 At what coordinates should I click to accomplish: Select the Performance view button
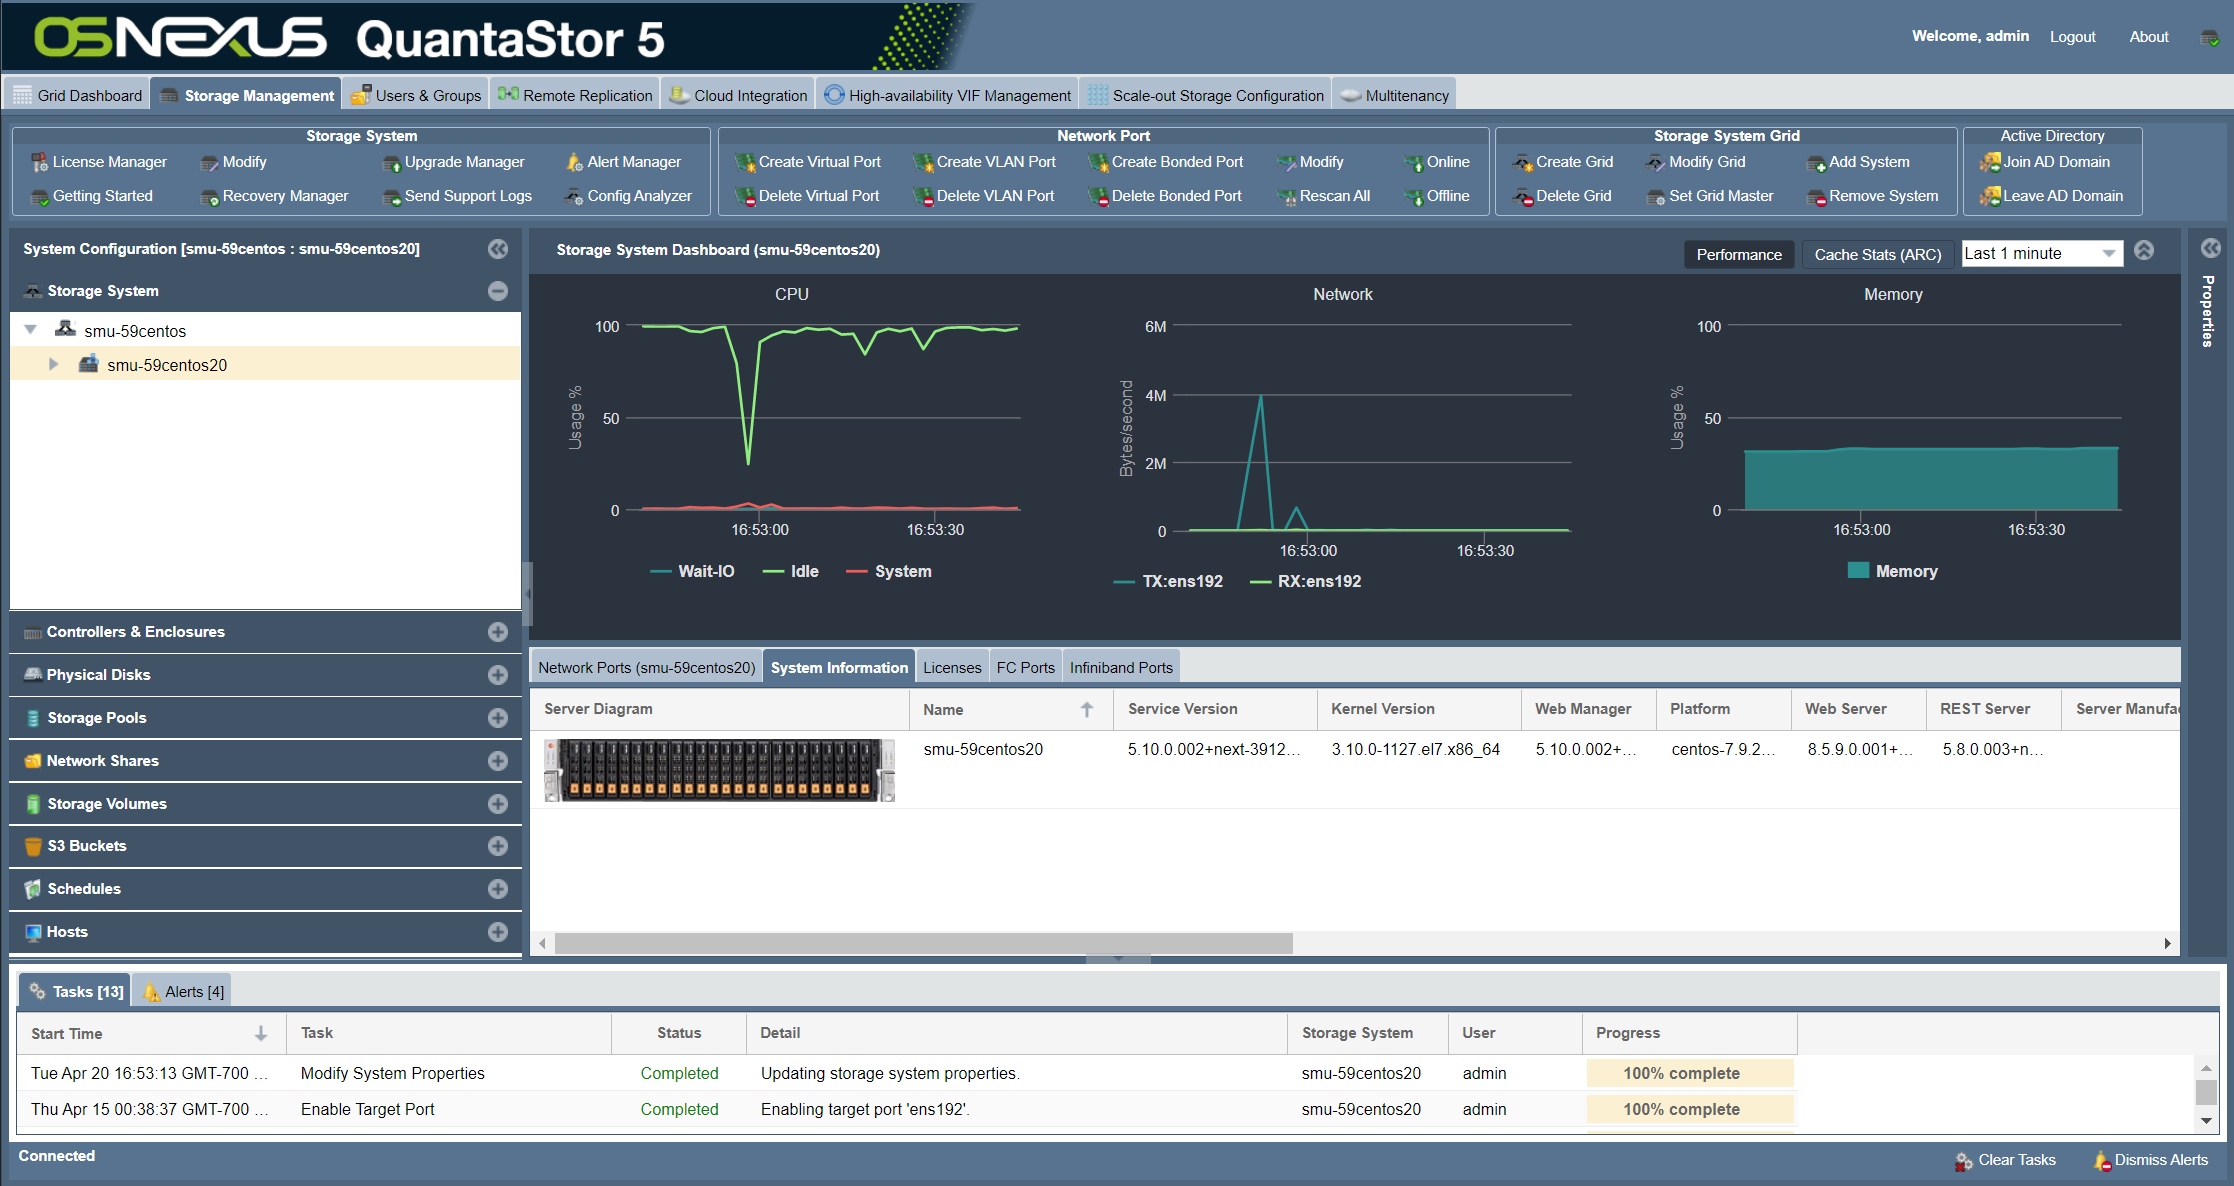coord(1739,254)
